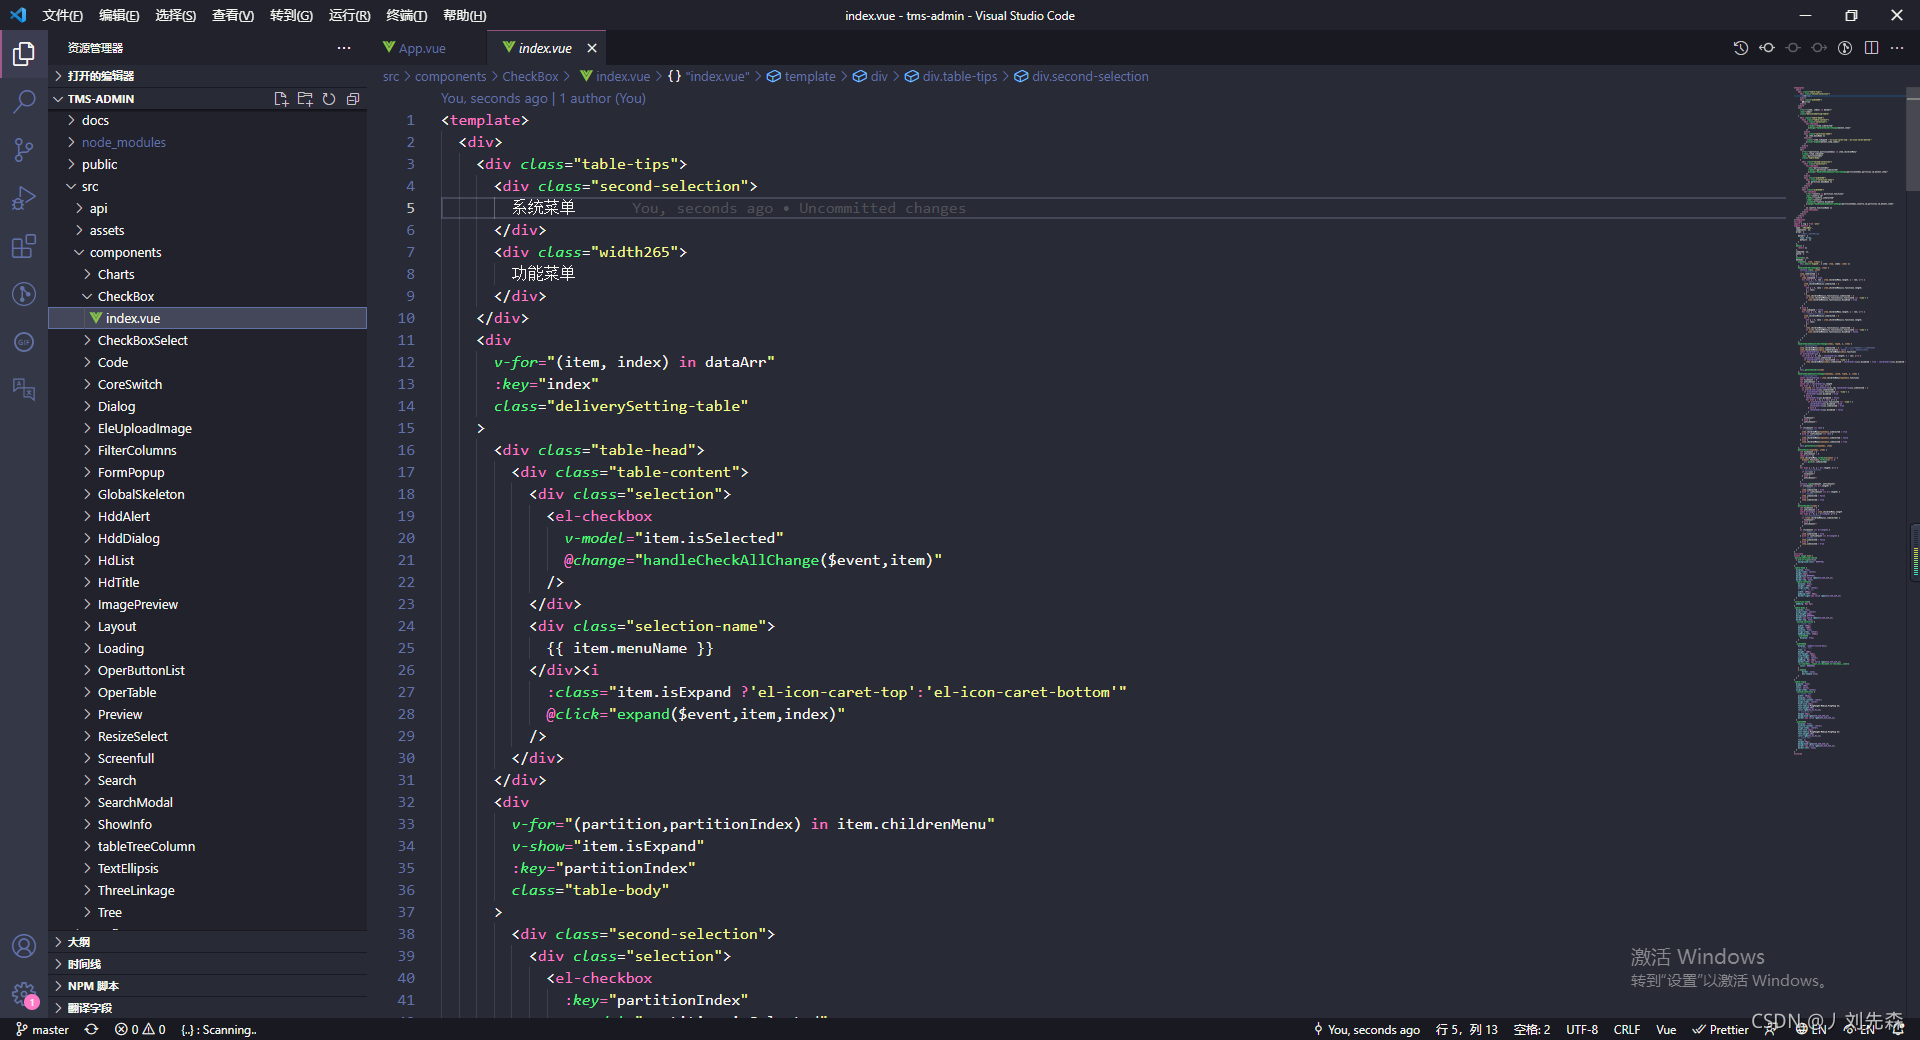Click Prettier status bar item
The width and height of the screenshot is (1920, 1040).
(1720, 1029)
